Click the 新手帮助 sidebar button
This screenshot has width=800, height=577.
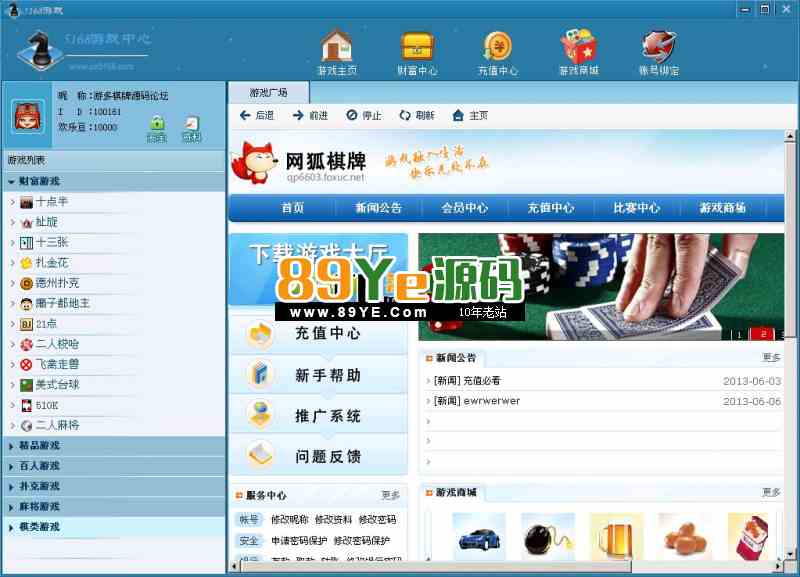coord(319,375)
